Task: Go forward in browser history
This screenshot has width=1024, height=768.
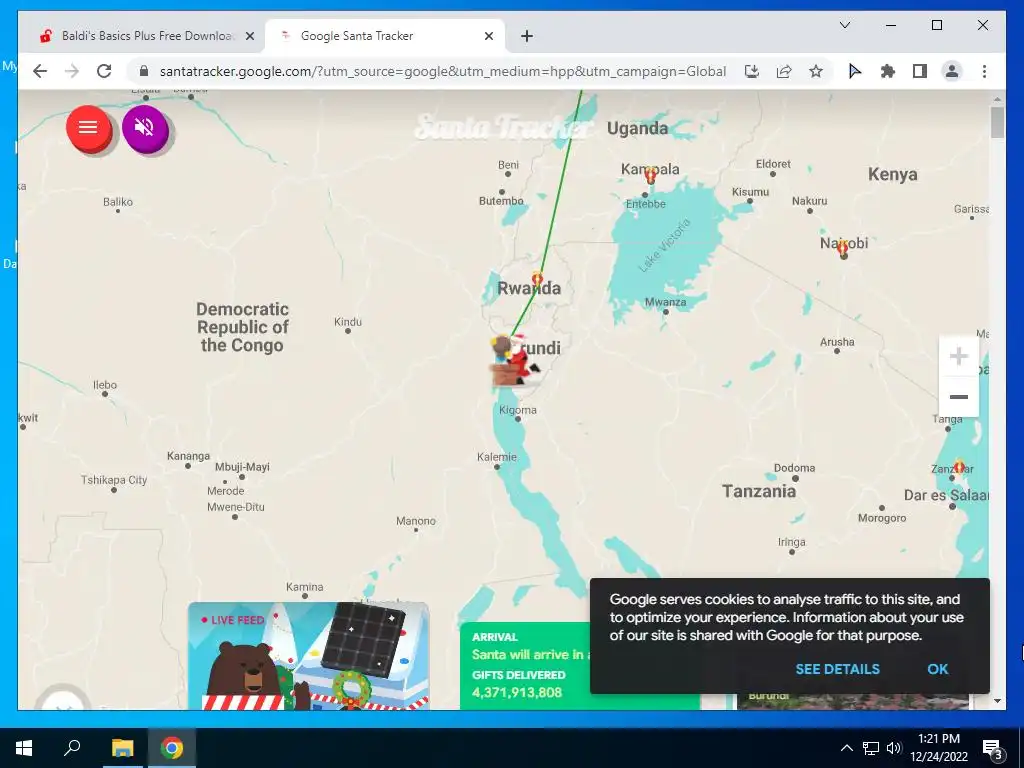Action: 72,71
